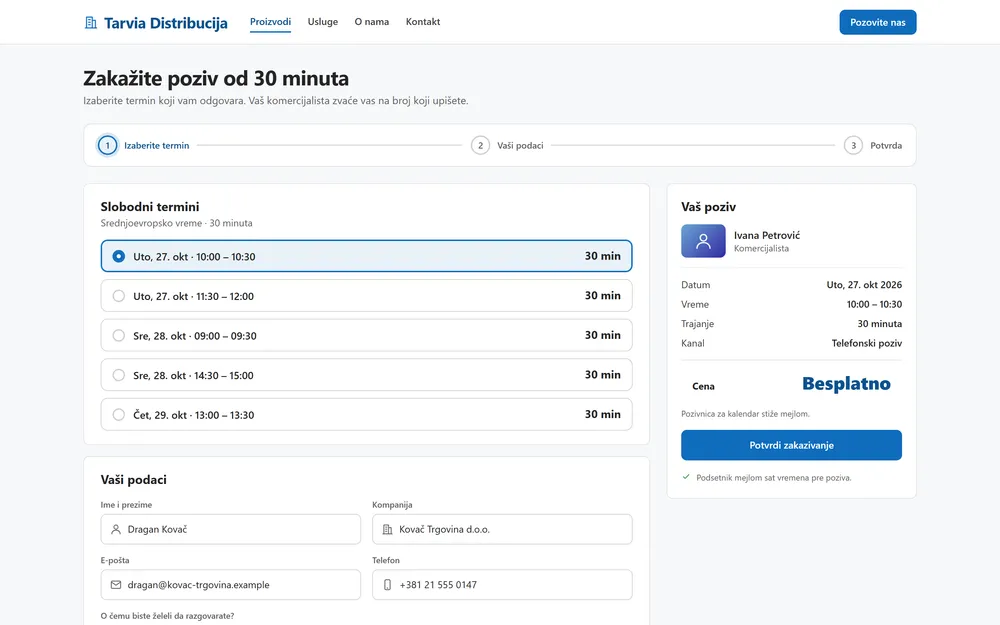Select the Uto, 27. okt 10:00 – 10:30 slot
Viewport: 1000px width, 625px height.
click(x=366, y=256)
